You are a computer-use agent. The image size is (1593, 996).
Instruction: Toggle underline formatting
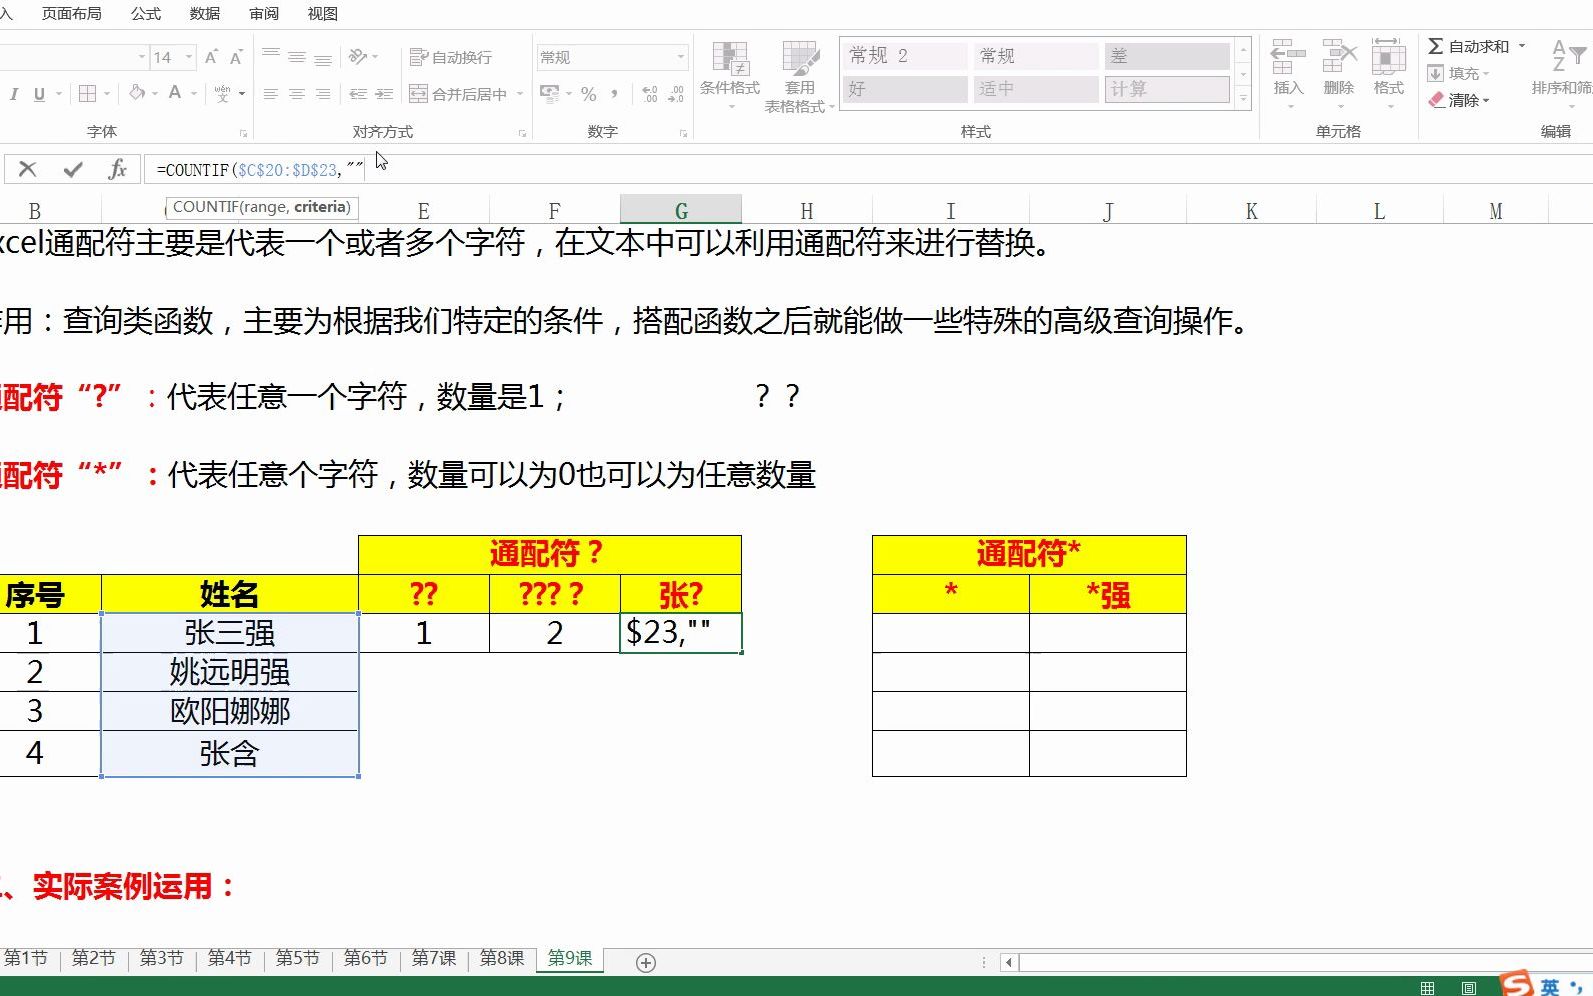click(x=39, y=94)
